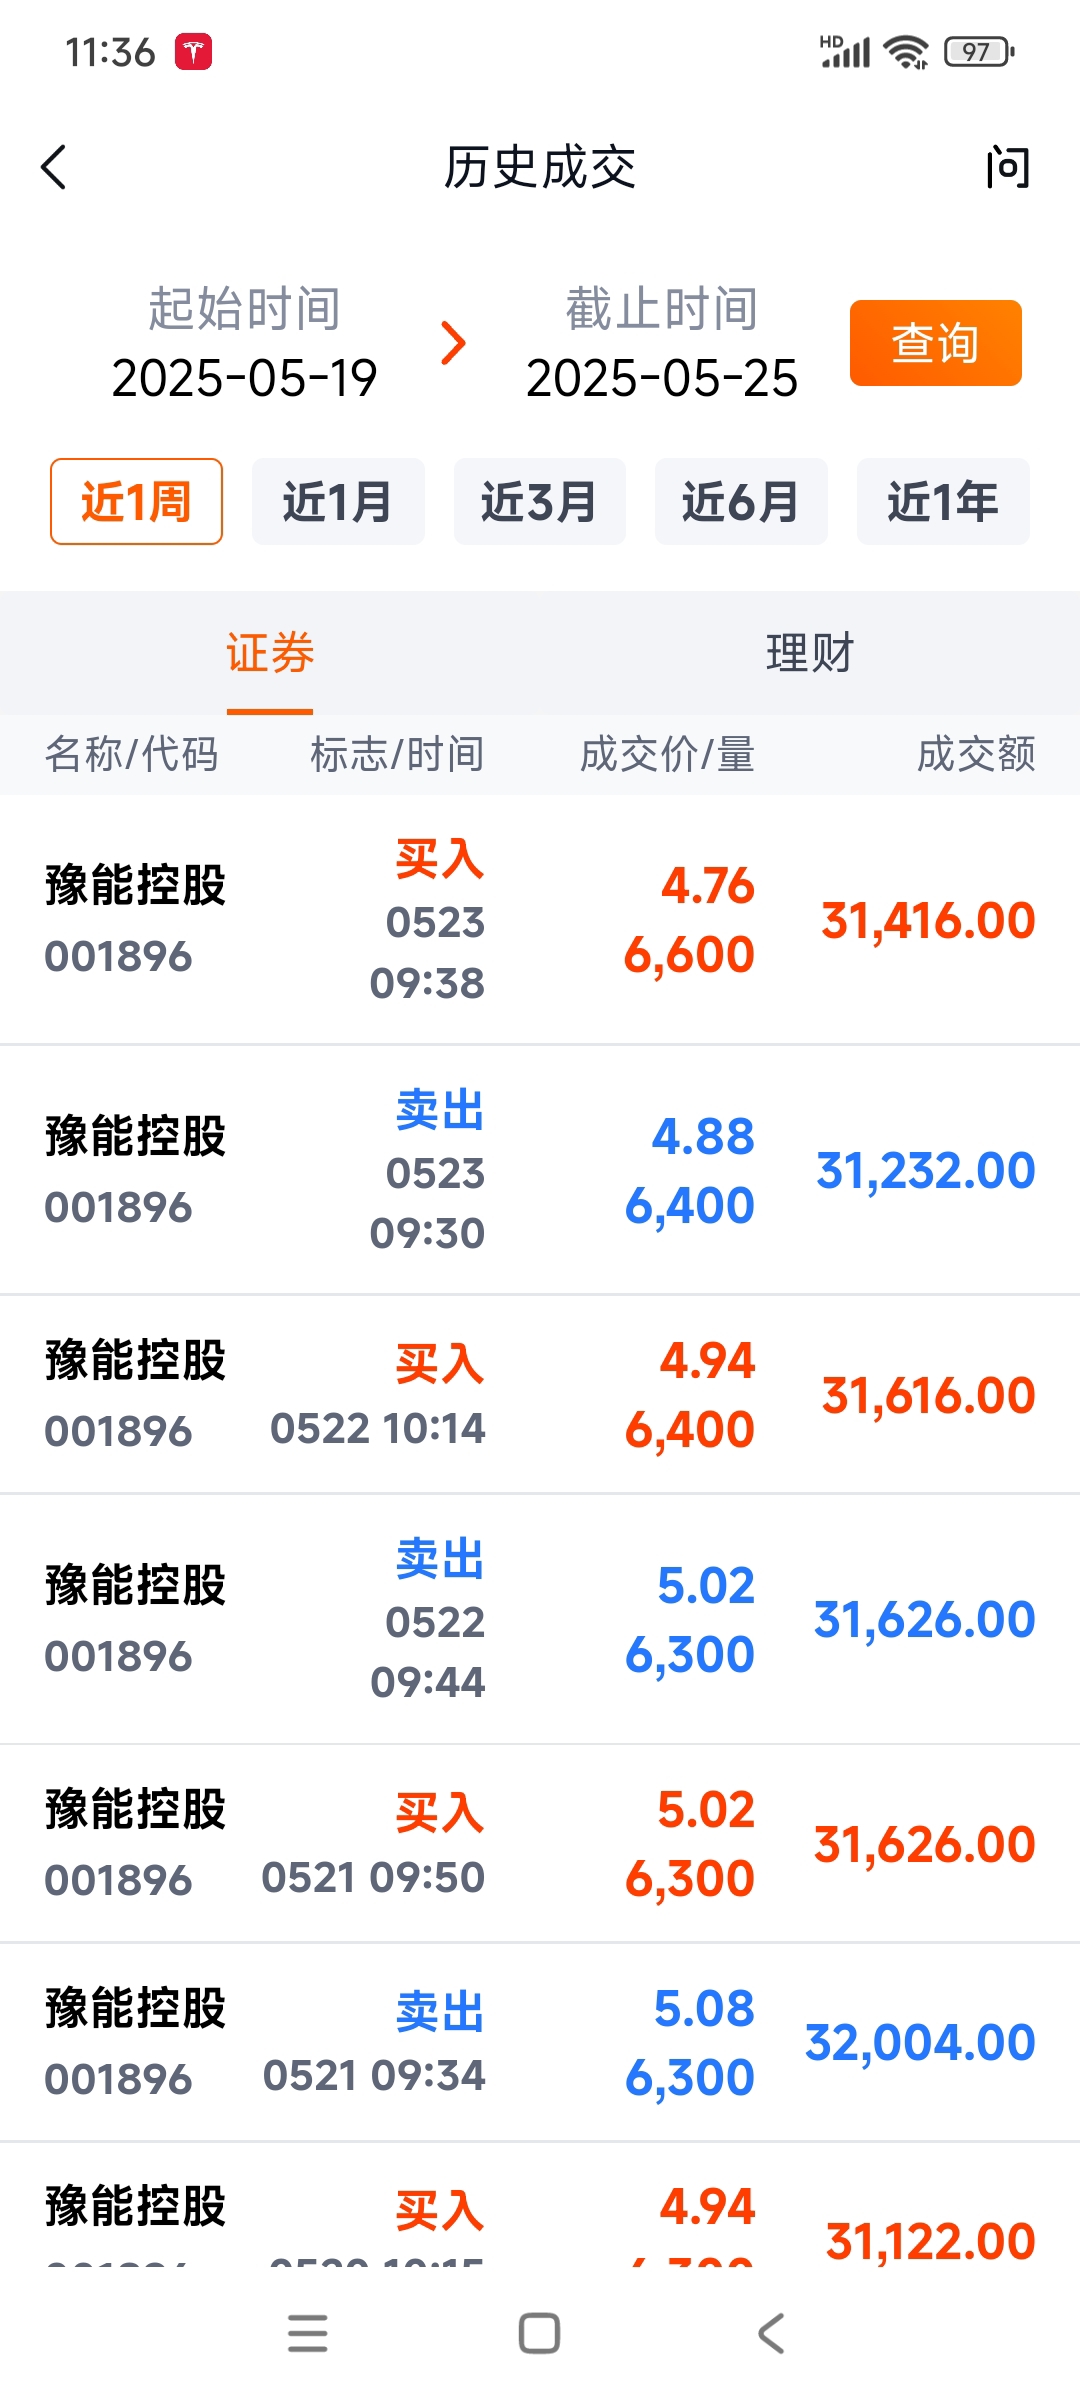Tap the battery indicator in status bar

[x=979, y=51]
